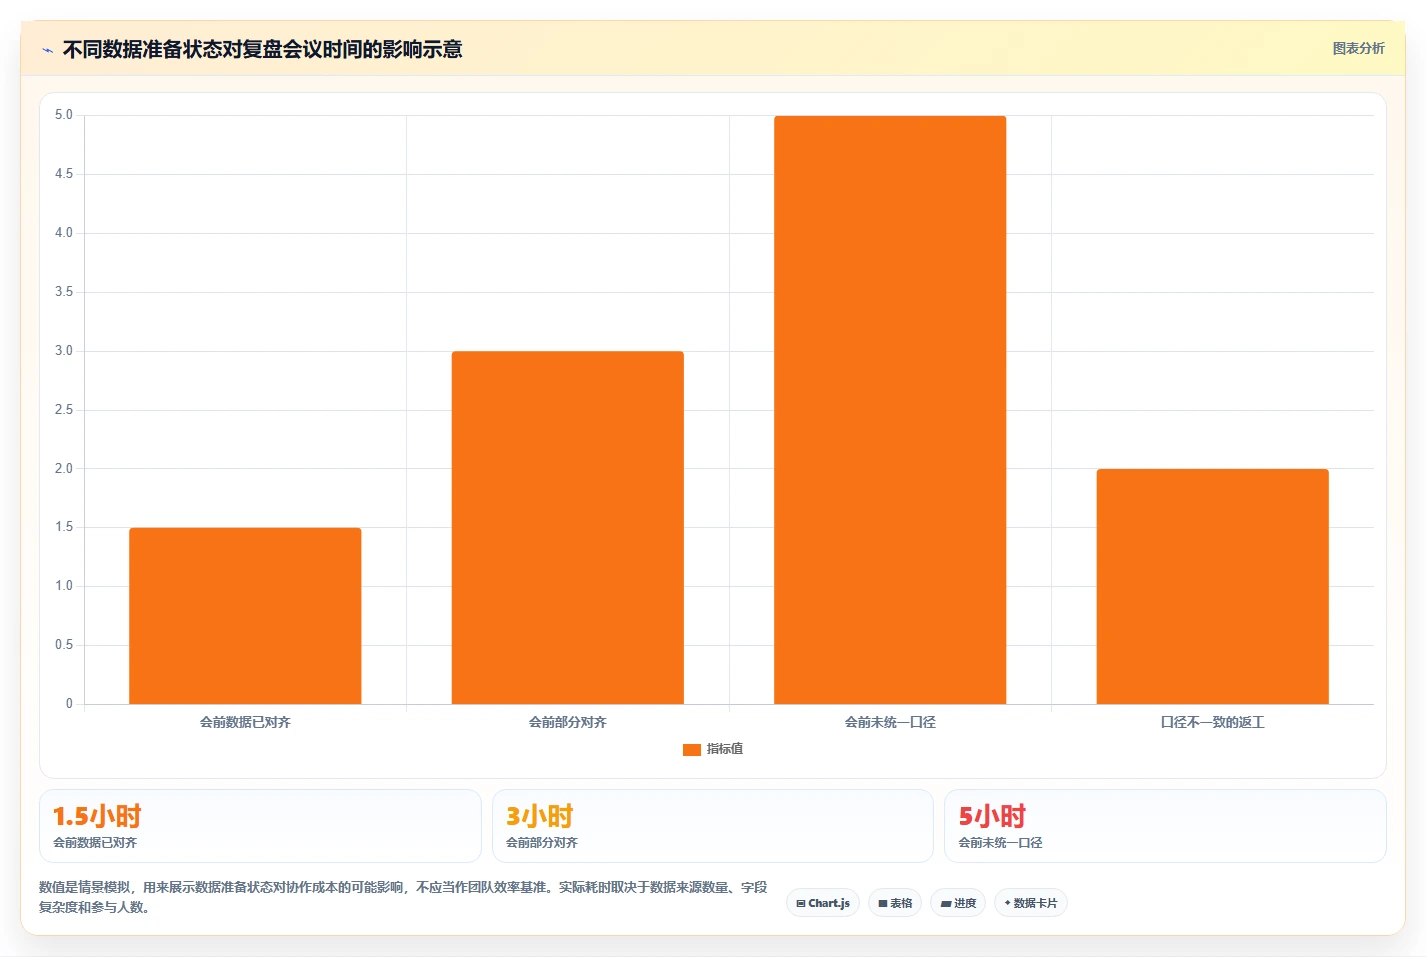Click the 会前部分对齐 caption under 3小时

[x=542, y=843]
